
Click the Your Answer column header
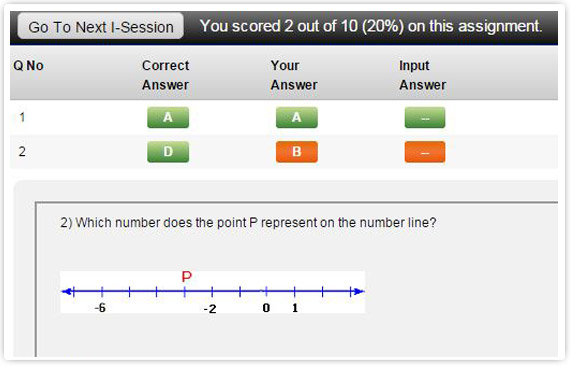294,75
